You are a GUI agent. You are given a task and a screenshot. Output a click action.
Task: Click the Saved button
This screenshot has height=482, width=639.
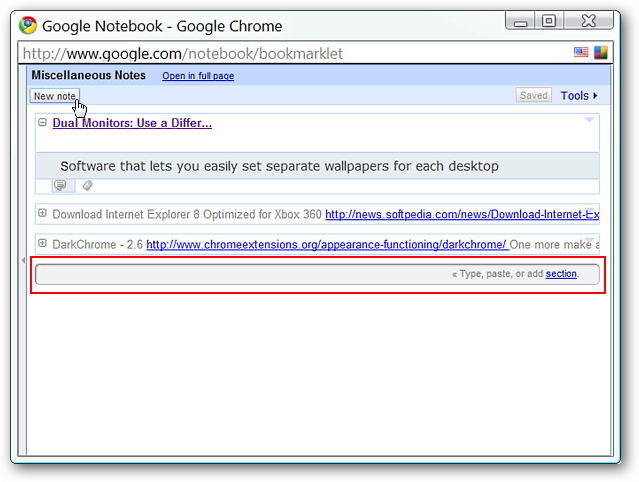533,95
